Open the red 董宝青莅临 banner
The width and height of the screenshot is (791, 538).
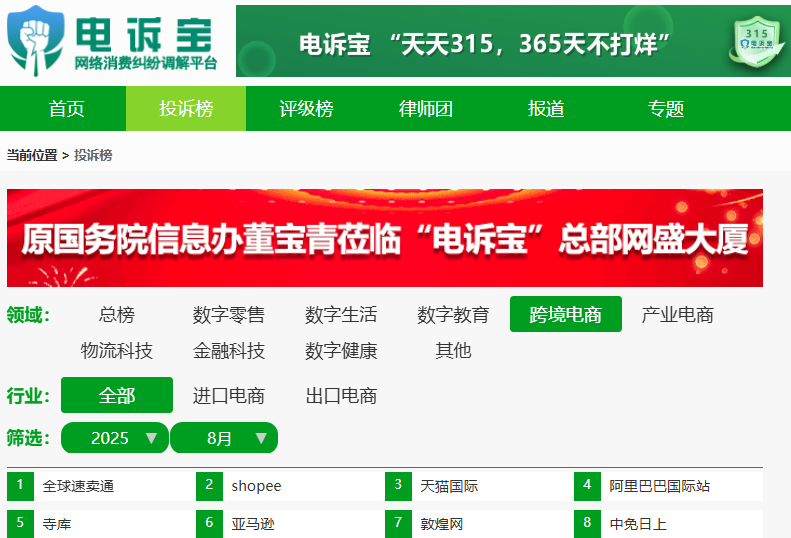384,238
